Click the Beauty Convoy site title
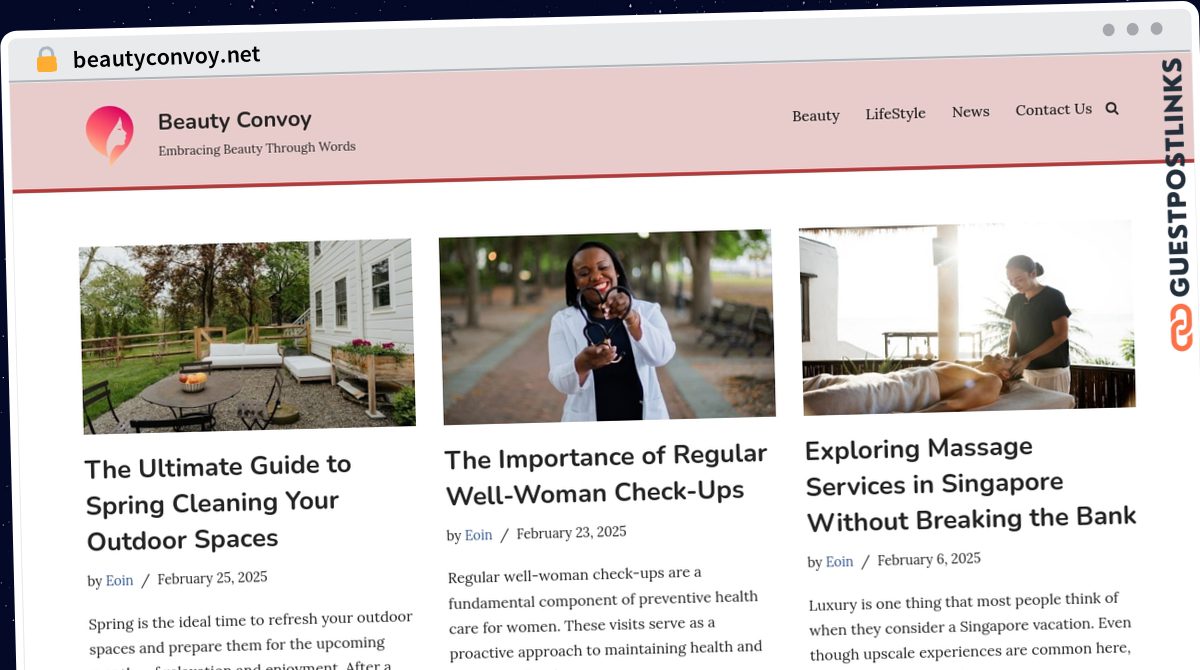1200x670 pixels. click(x=235, y=121)
